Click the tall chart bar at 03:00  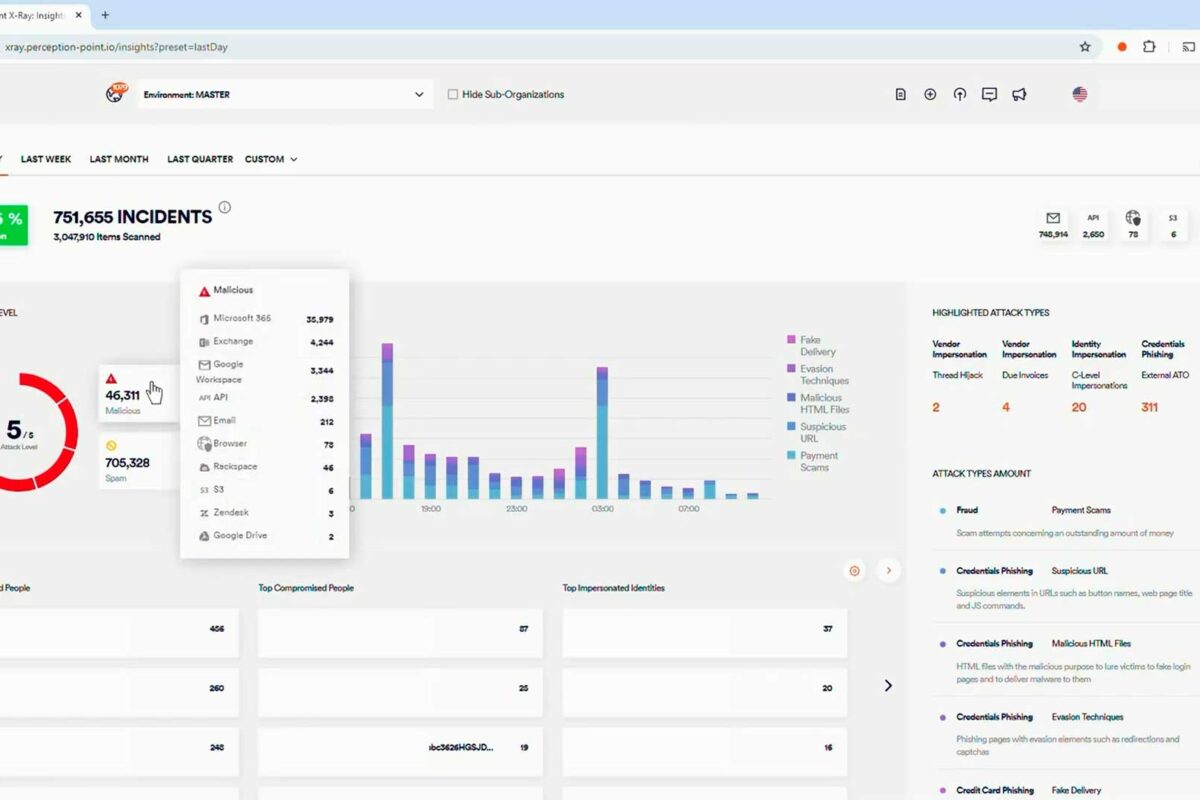[x=602, y=432]
